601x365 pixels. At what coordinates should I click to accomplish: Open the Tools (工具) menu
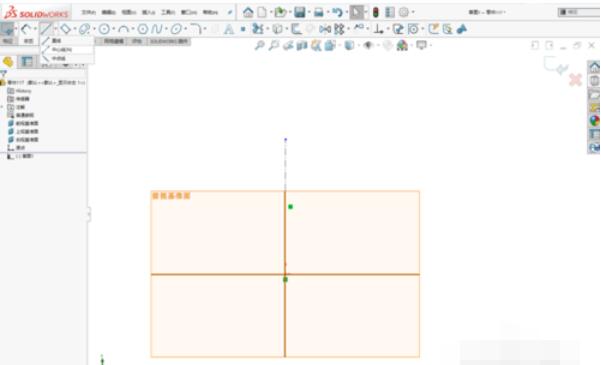[x=168, y=12]
